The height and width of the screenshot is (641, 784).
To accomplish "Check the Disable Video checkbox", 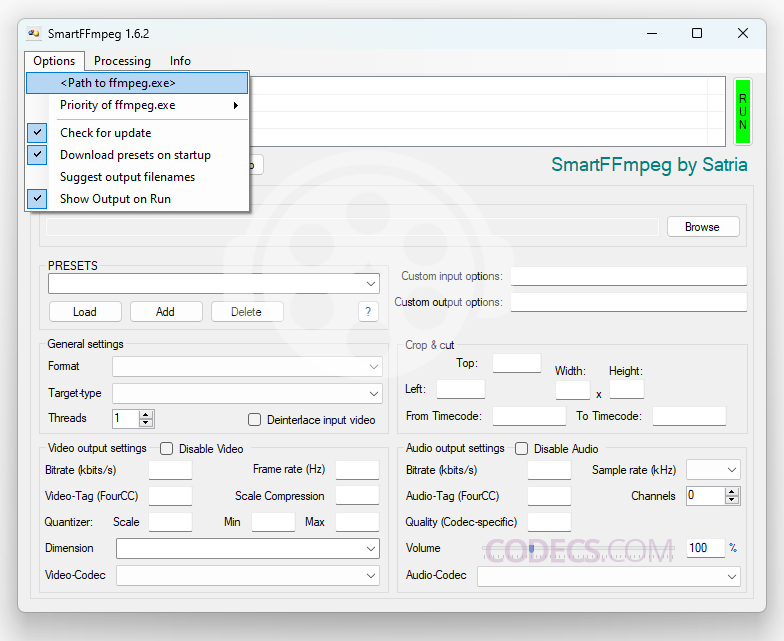I will pyautogui.click(x=166, y=448).
